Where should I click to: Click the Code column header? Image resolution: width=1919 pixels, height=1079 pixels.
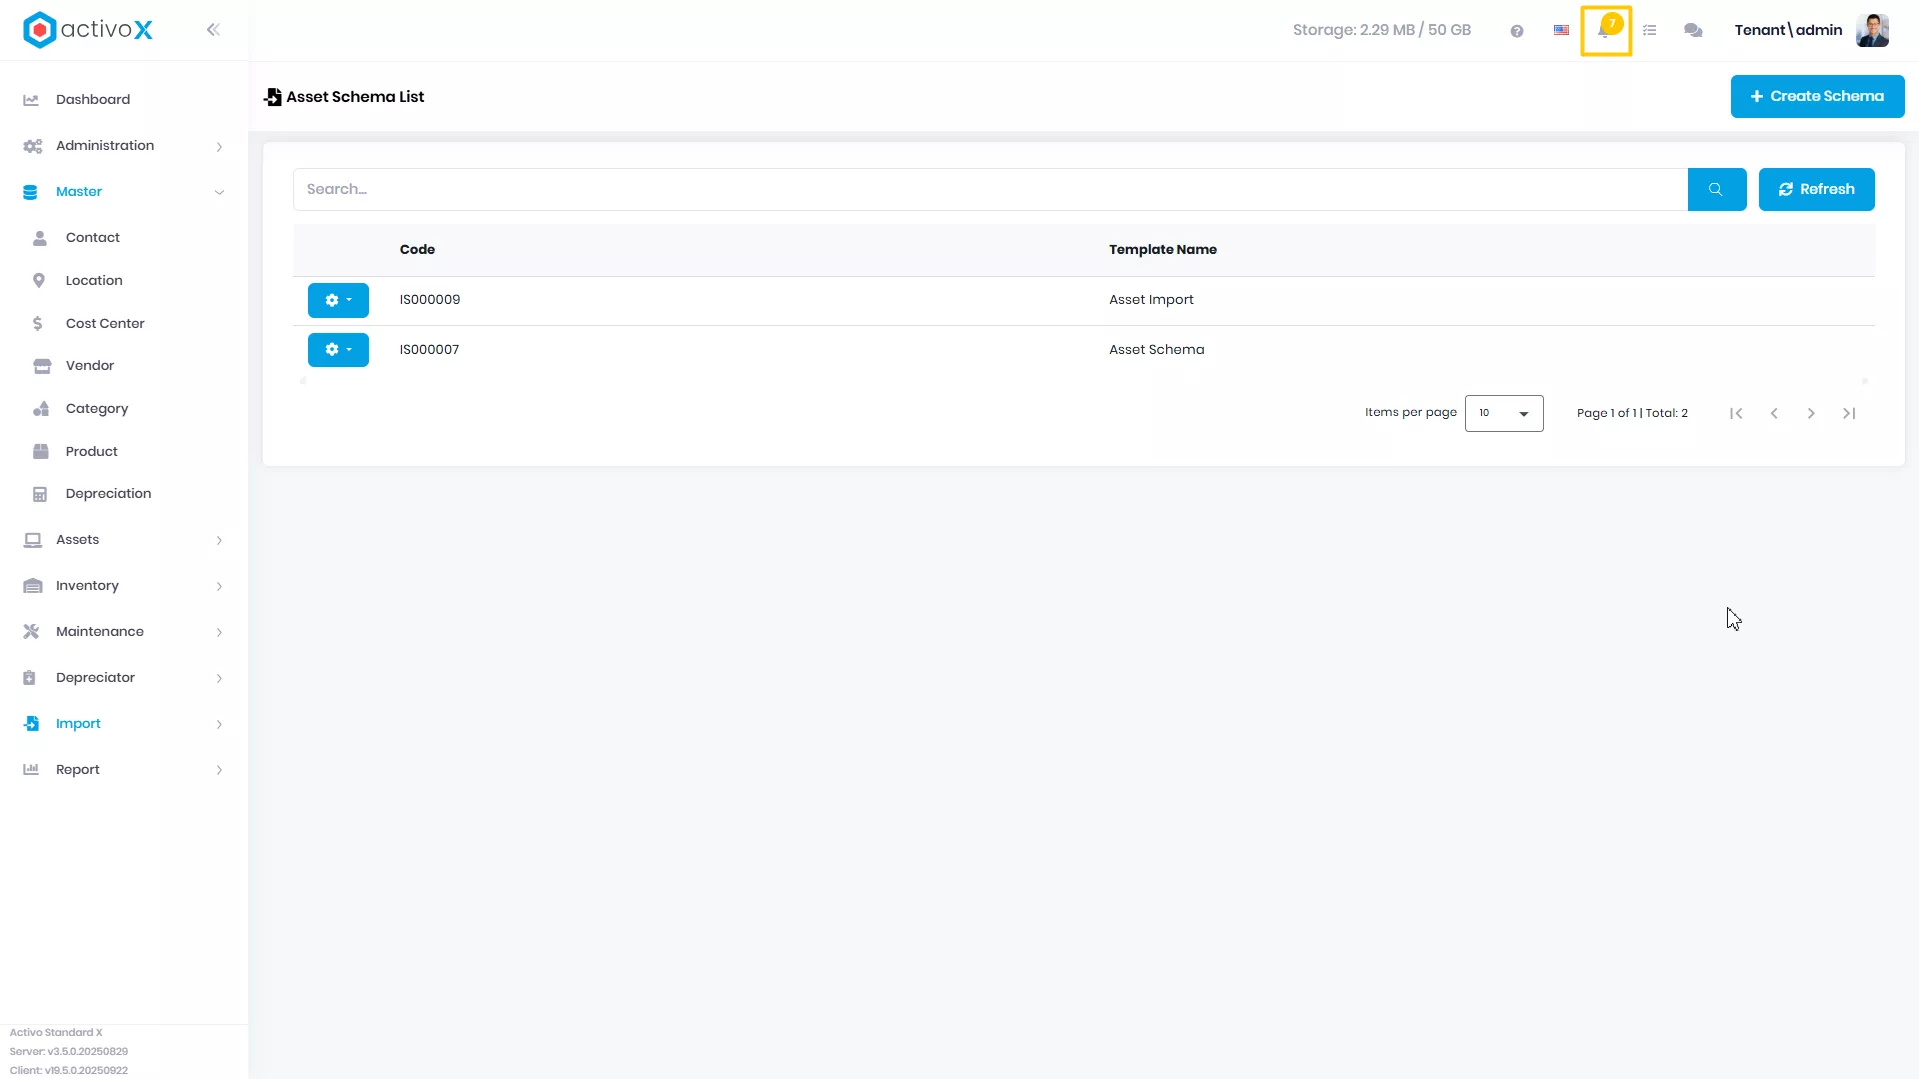point(417,250)
